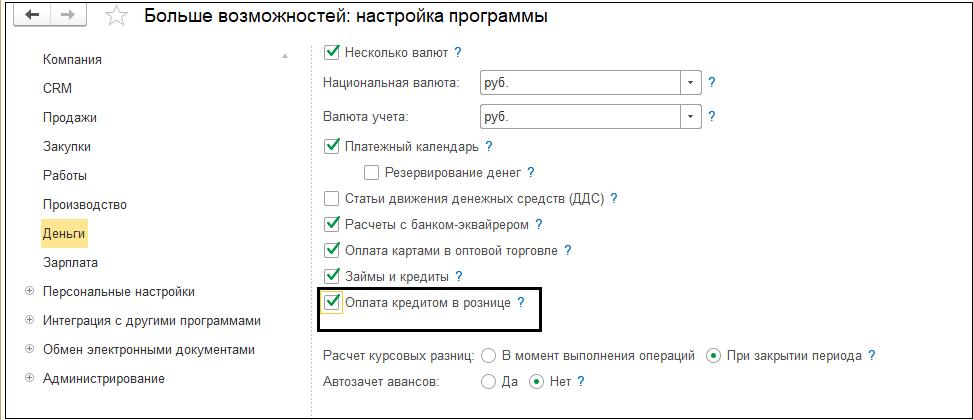The width and height of the screenshot is (973, 420).
Task: Click the Валюта учета input field
Action: tap(579, 117)
